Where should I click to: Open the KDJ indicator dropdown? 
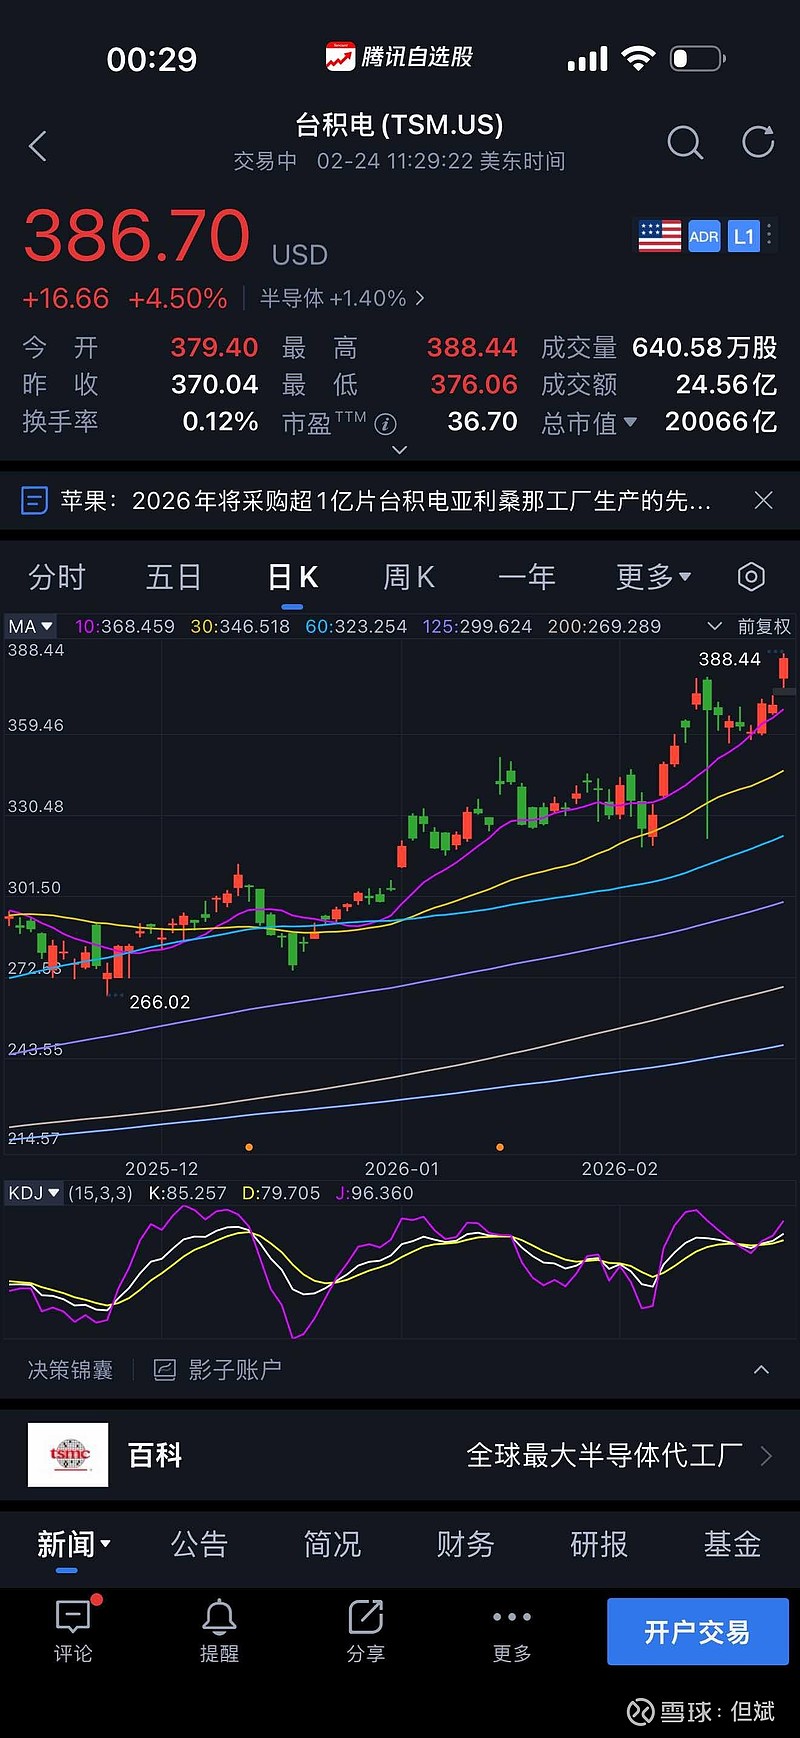click(34, 1193)
